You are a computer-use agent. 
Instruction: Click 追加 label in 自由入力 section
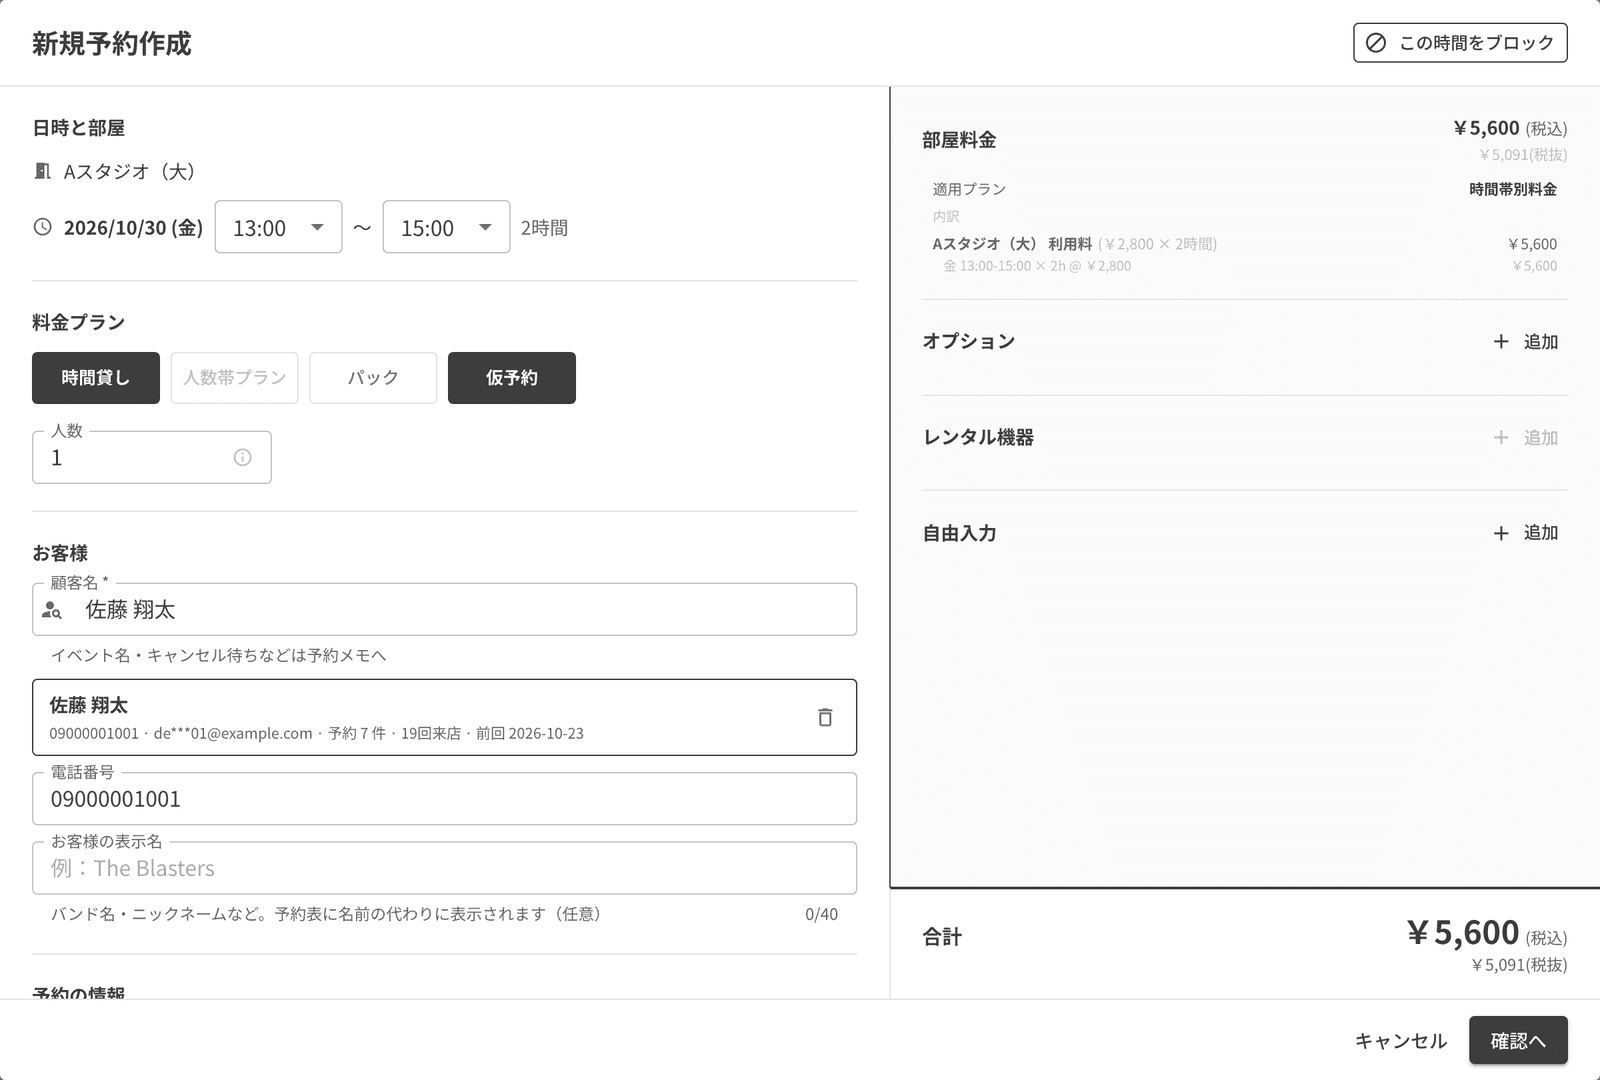coord(1541,533)
